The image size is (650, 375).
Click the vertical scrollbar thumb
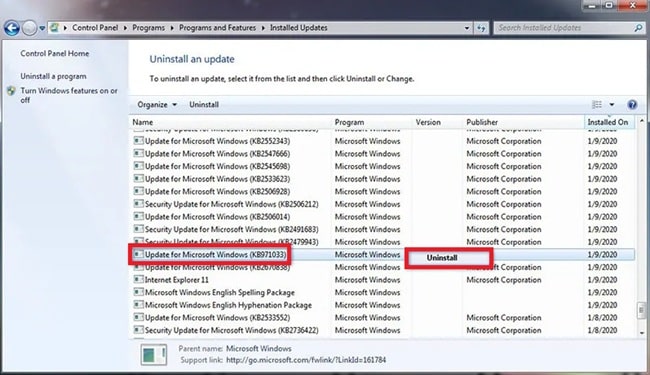pos(642,310)
